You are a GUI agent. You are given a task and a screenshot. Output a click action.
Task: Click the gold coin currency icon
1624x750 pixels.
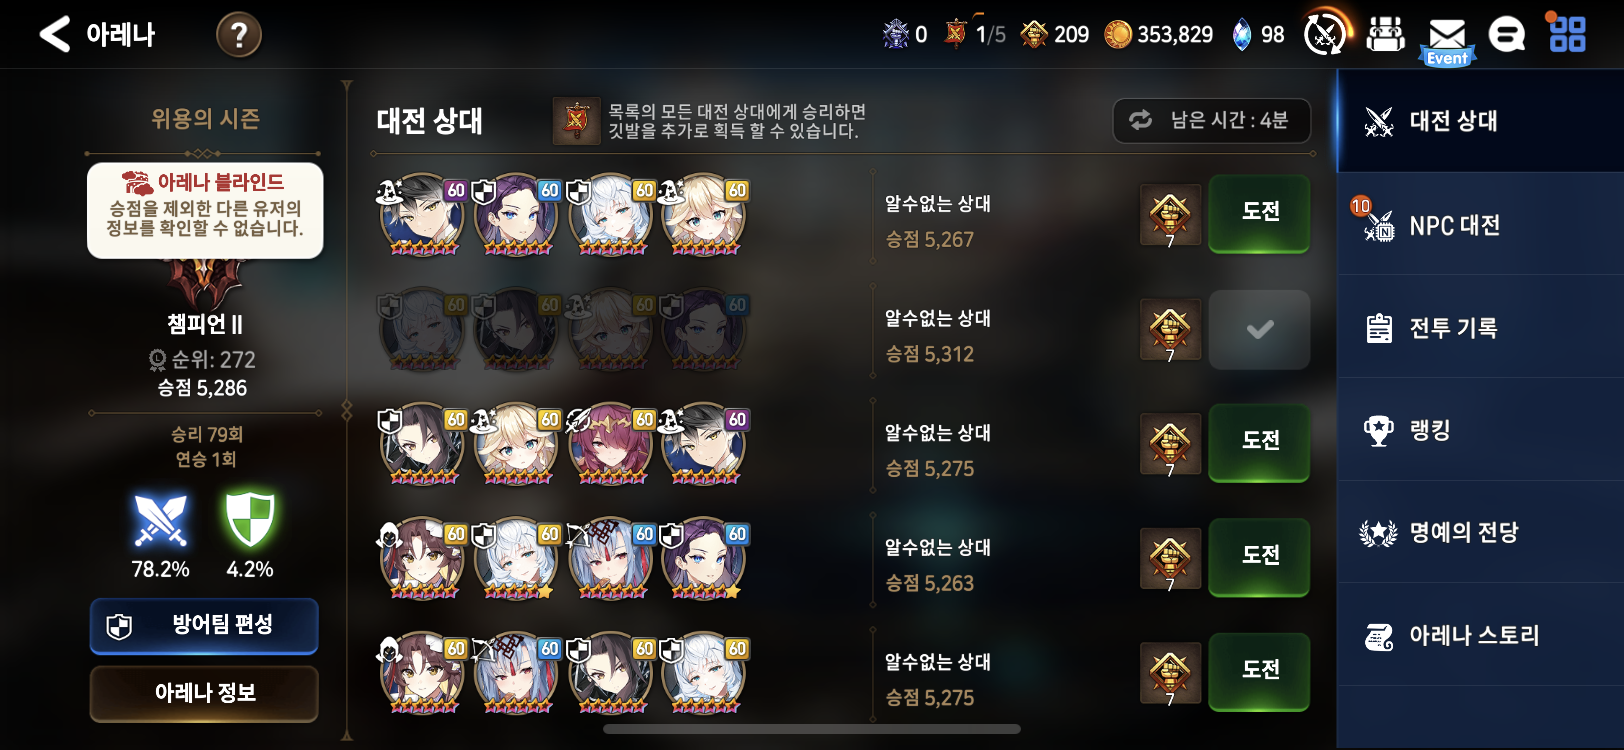click(1117, 35)
